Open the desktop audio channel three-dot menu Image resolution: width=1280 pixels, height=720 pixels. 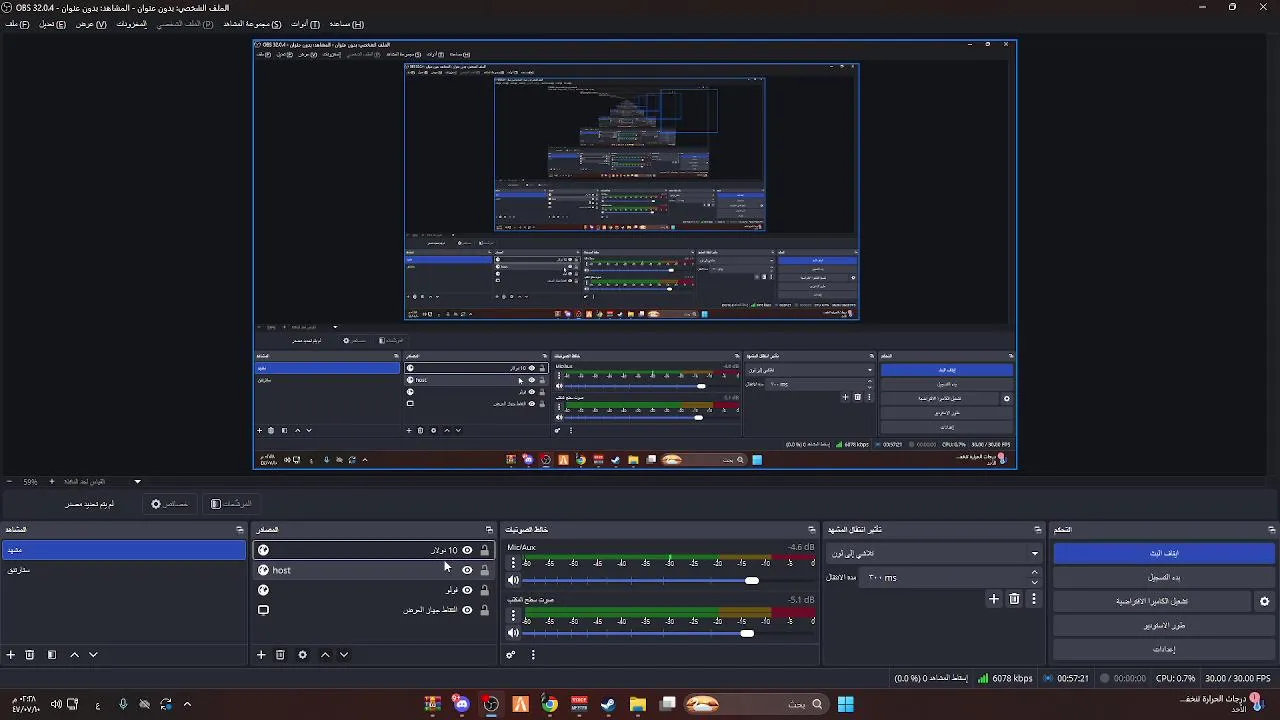coord(514,615)
